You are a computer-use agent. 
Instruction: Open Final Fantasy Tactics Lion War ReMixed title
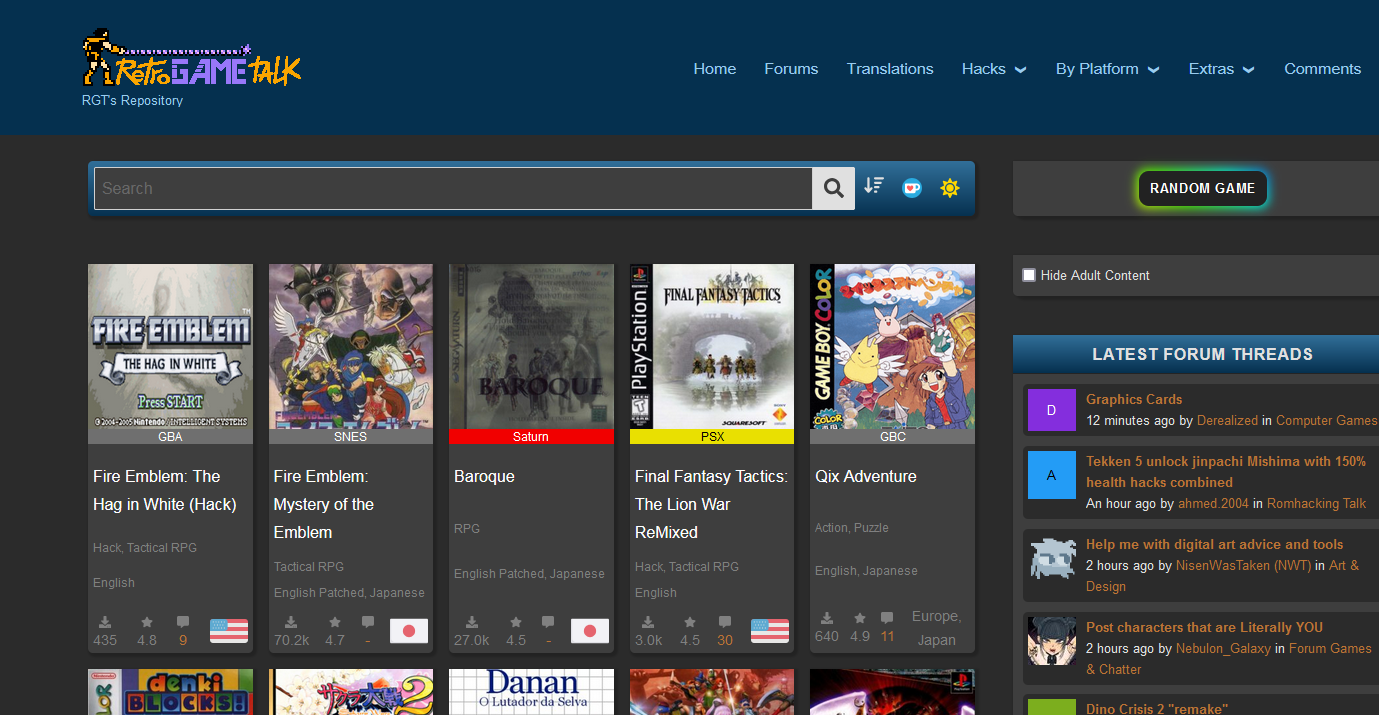pyautogui.click(x=711, y=504)
